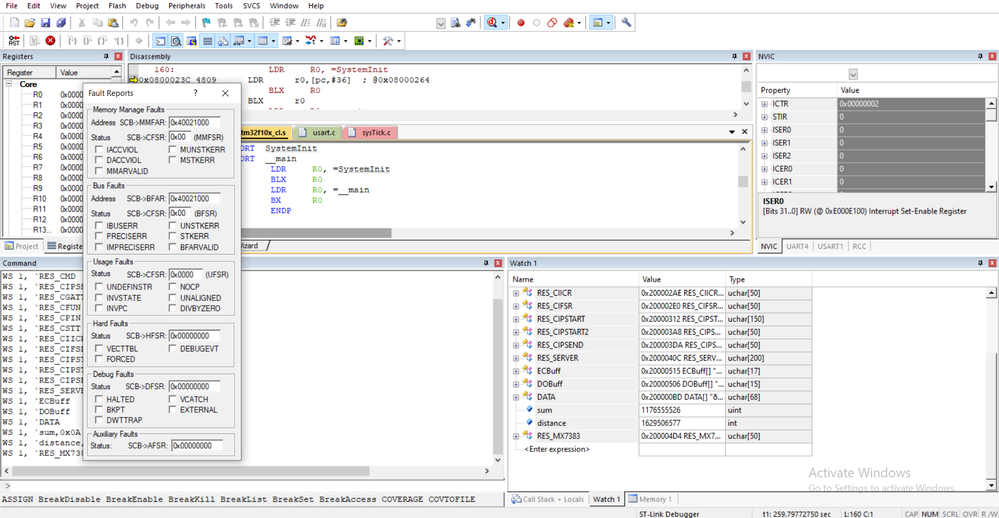The height and width of the screenshot is (518, 999).
Task: Toggle the FORCED hard fault checkbox
Action: (x=98, y=359)
